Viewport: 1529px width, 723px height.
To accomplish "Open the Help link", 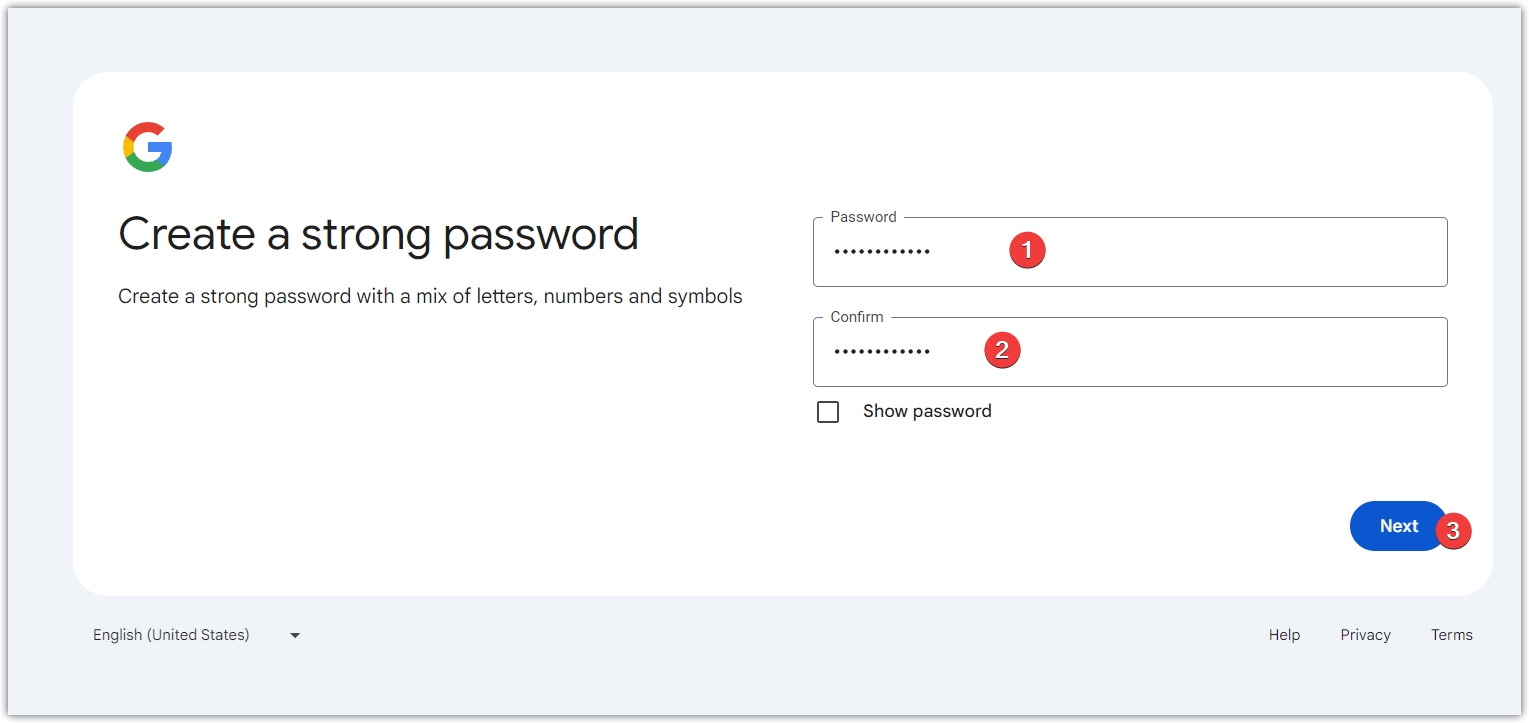I will pyautogui.click(x=1284, y=635).
